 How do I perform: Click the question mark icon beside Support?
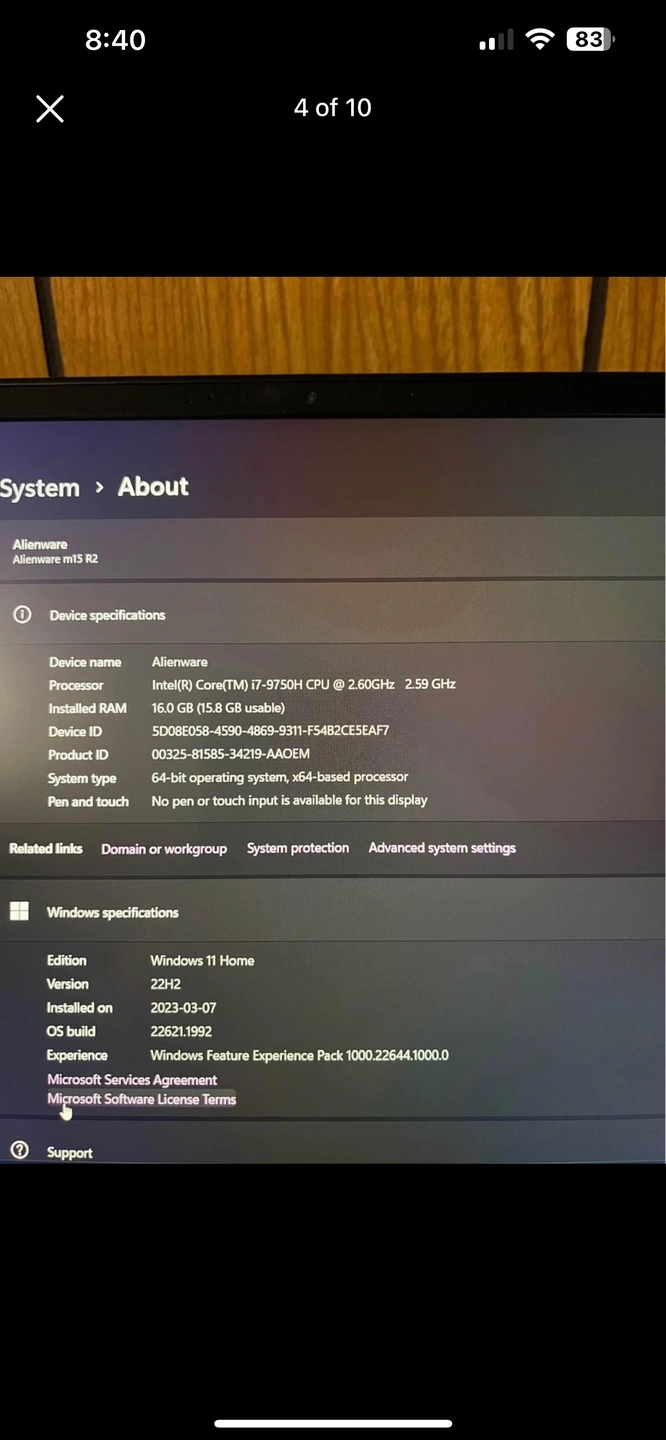click(19, 1151)
